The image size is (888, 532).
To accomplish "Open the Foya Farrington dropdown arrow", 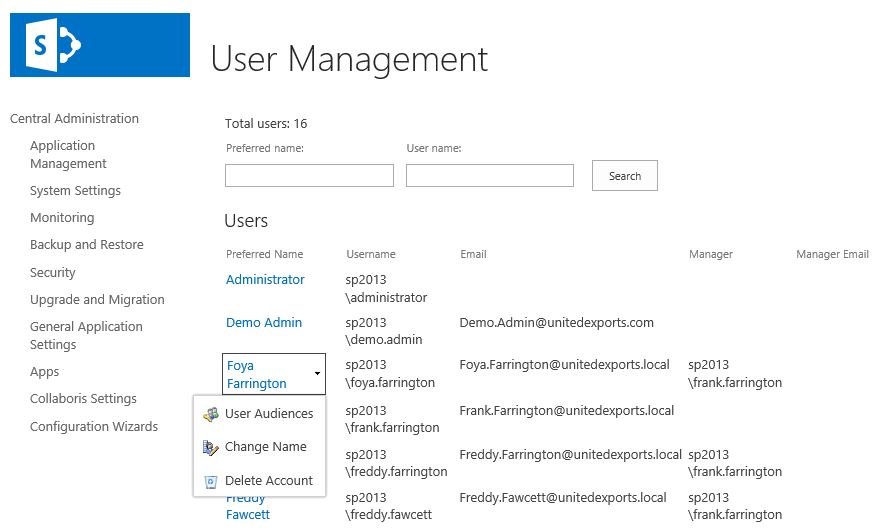I will [317, 374].
